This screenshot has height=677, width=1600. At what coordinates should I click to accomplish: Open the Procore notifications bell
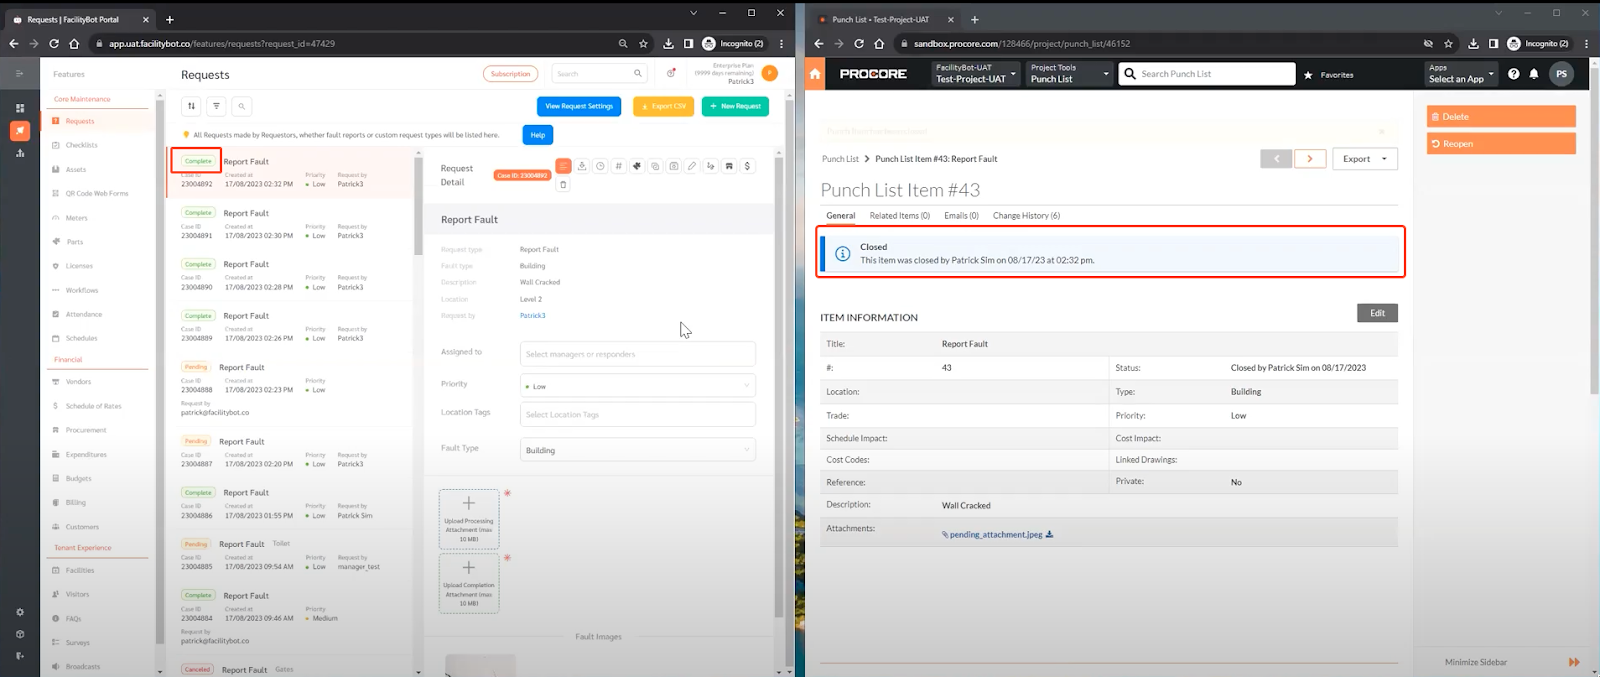click(x=1534, y=74)
